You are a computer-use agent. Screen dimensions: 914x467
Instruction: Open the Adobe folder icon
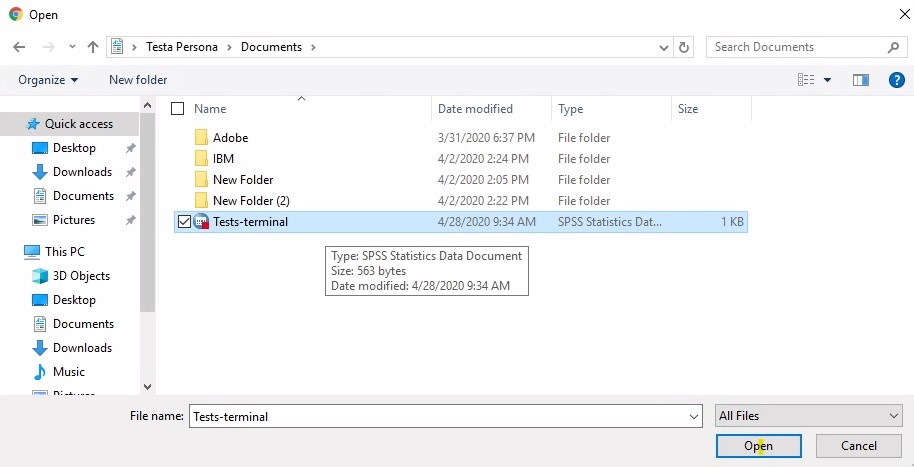[201, 138]
